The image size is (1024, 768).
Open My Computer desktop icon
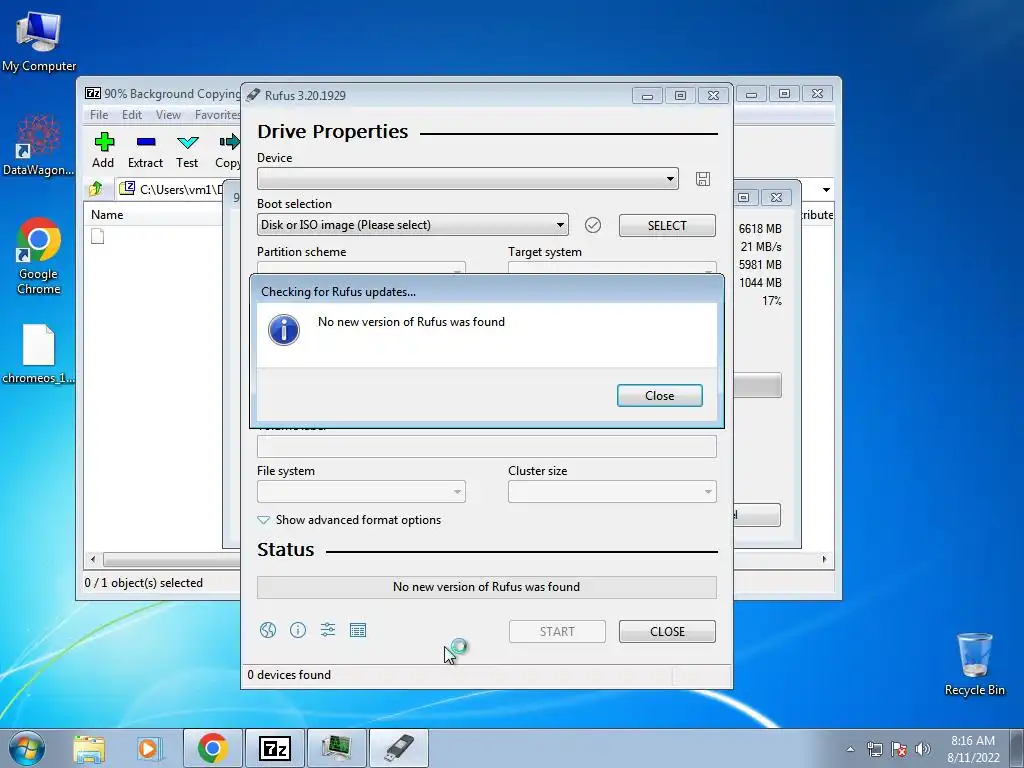tap(39, 40)
